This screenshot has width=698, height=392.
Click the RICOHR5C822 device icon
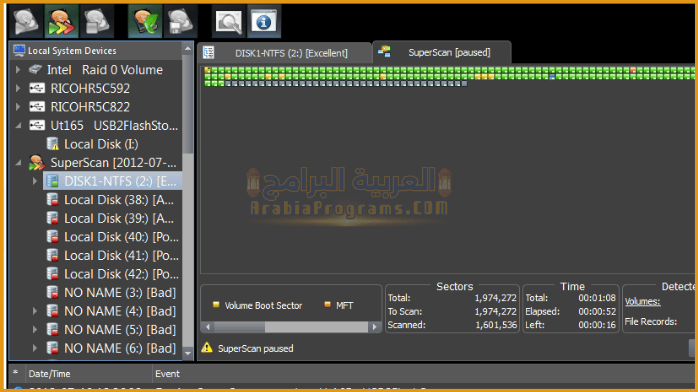click(x=37, y=107)
